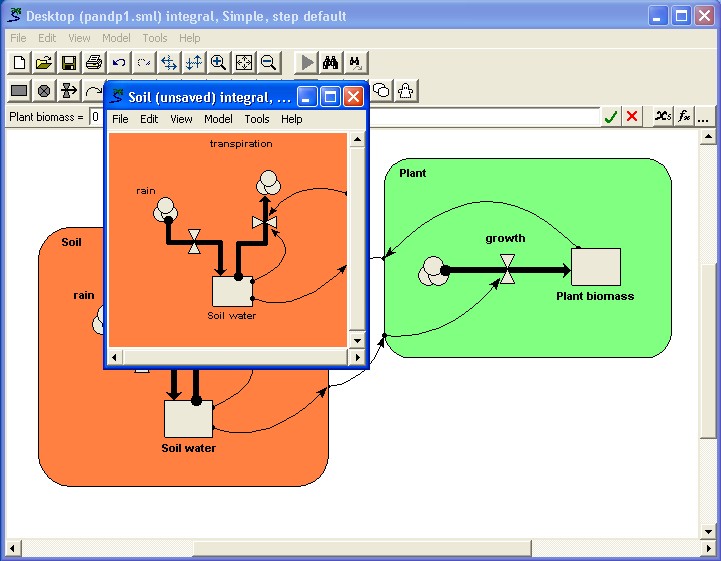Click the right arrow of Soil window horizontal scrollbar
Viewport: 721px width, 561px height.
click(x=357, y=357)
